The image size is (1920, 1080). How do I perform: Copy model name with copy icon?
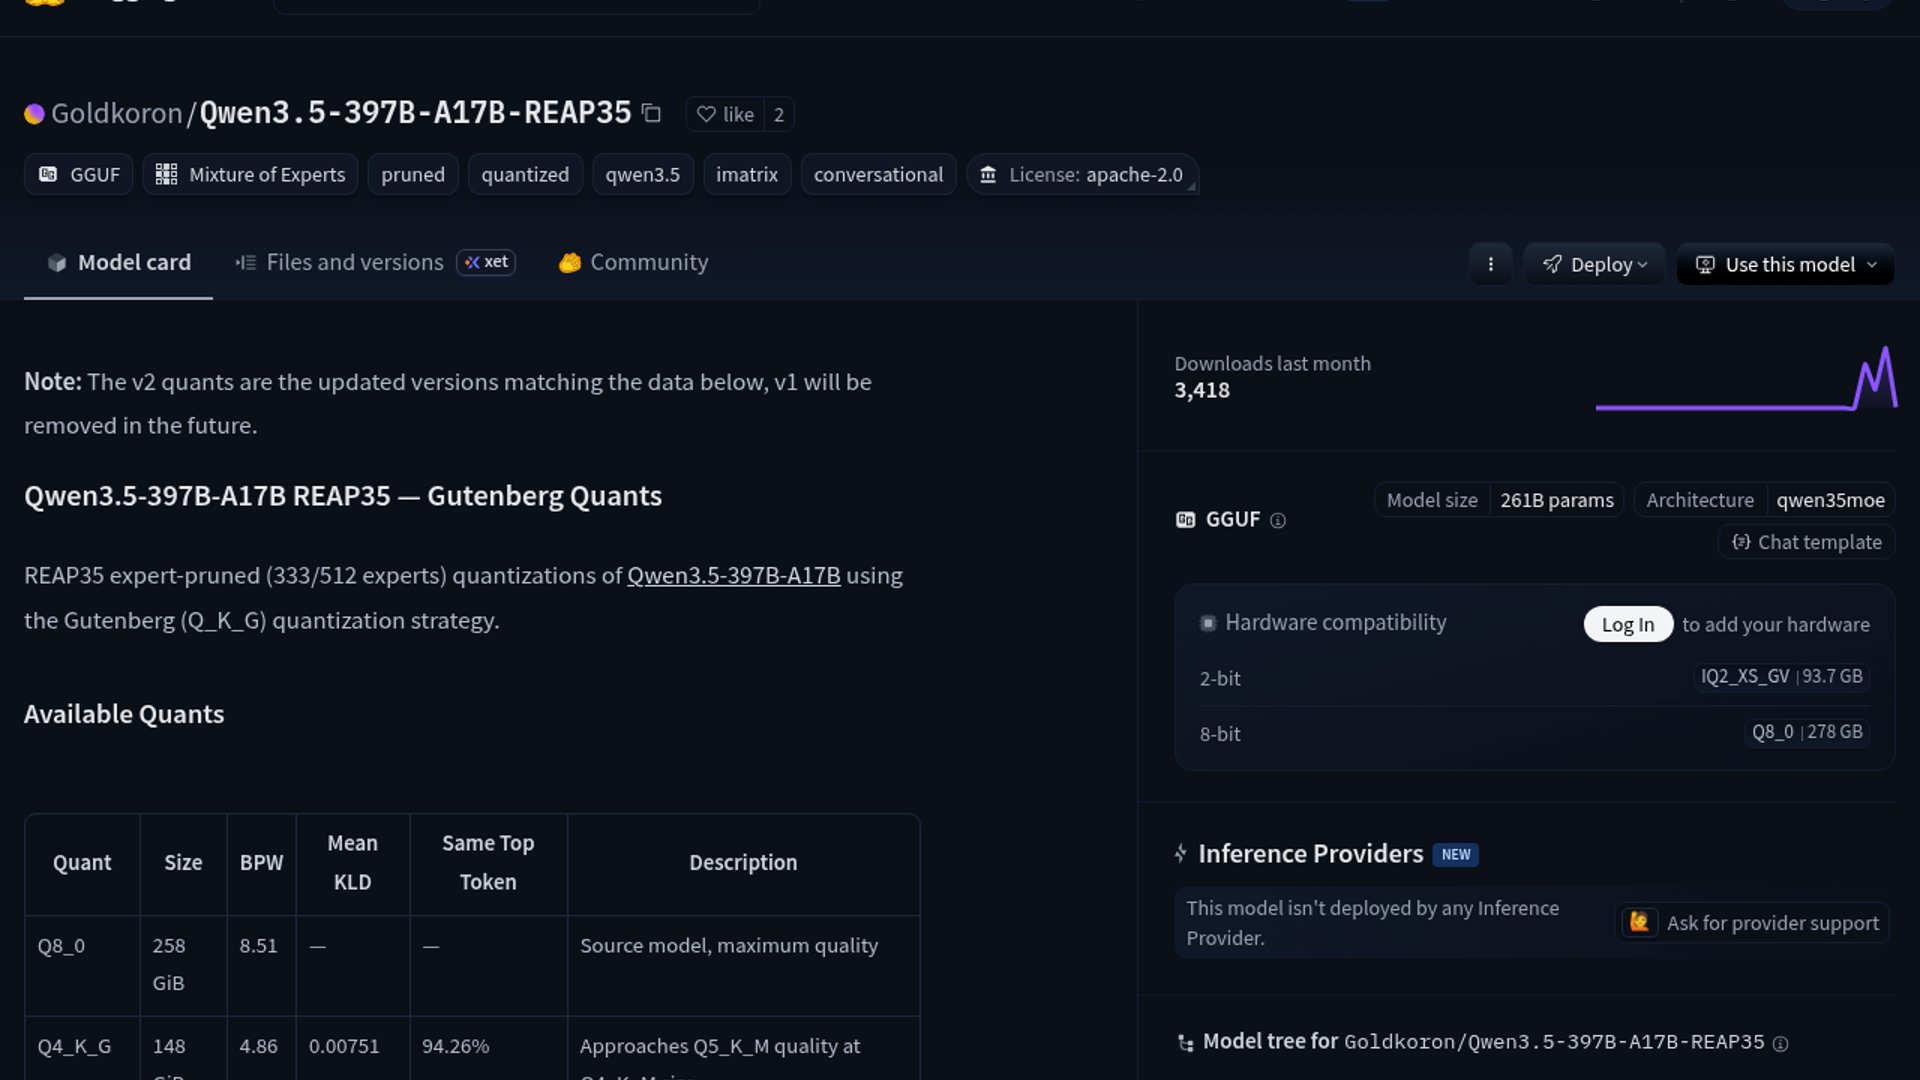pyautogui.click(x=651, y=114)
